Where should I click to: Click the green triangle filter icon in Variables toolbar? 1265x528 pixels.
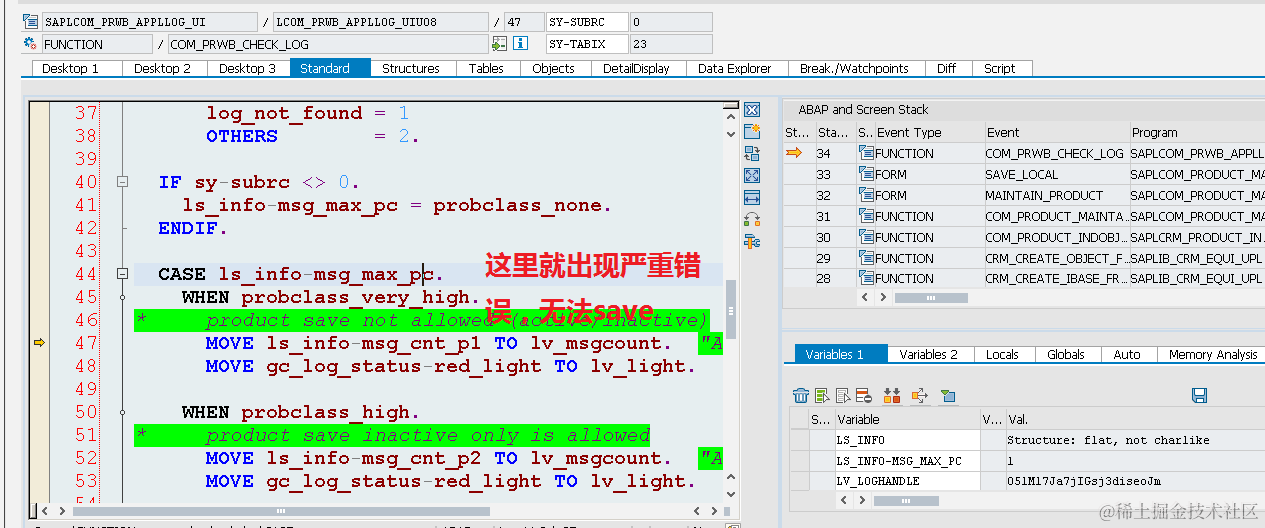click(947, 396)
